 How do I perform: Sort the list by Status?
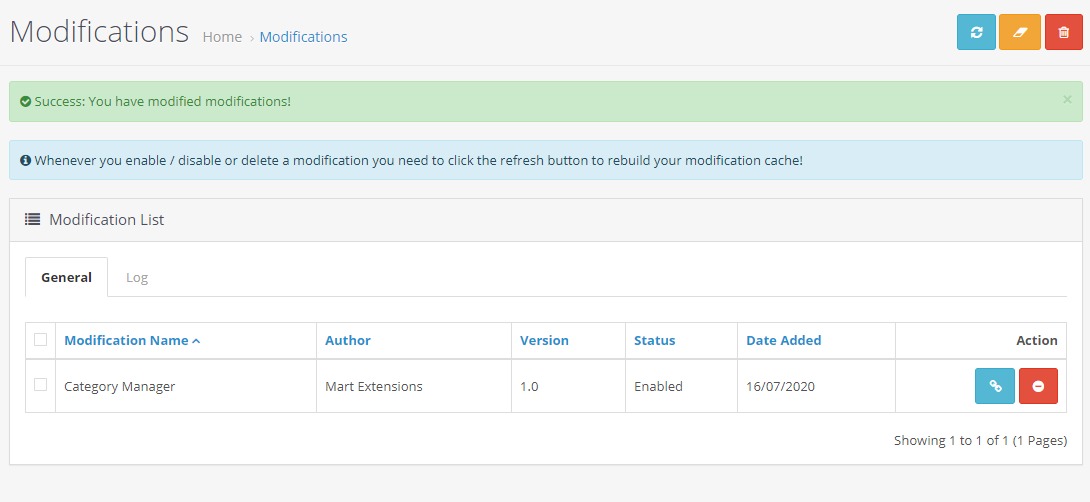[655, 341]
